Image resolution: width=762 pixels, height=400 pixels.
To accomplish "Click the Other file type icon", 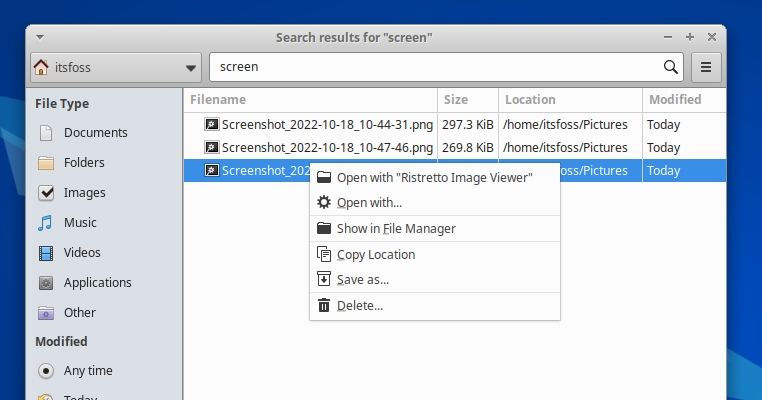I will point(46,313).
